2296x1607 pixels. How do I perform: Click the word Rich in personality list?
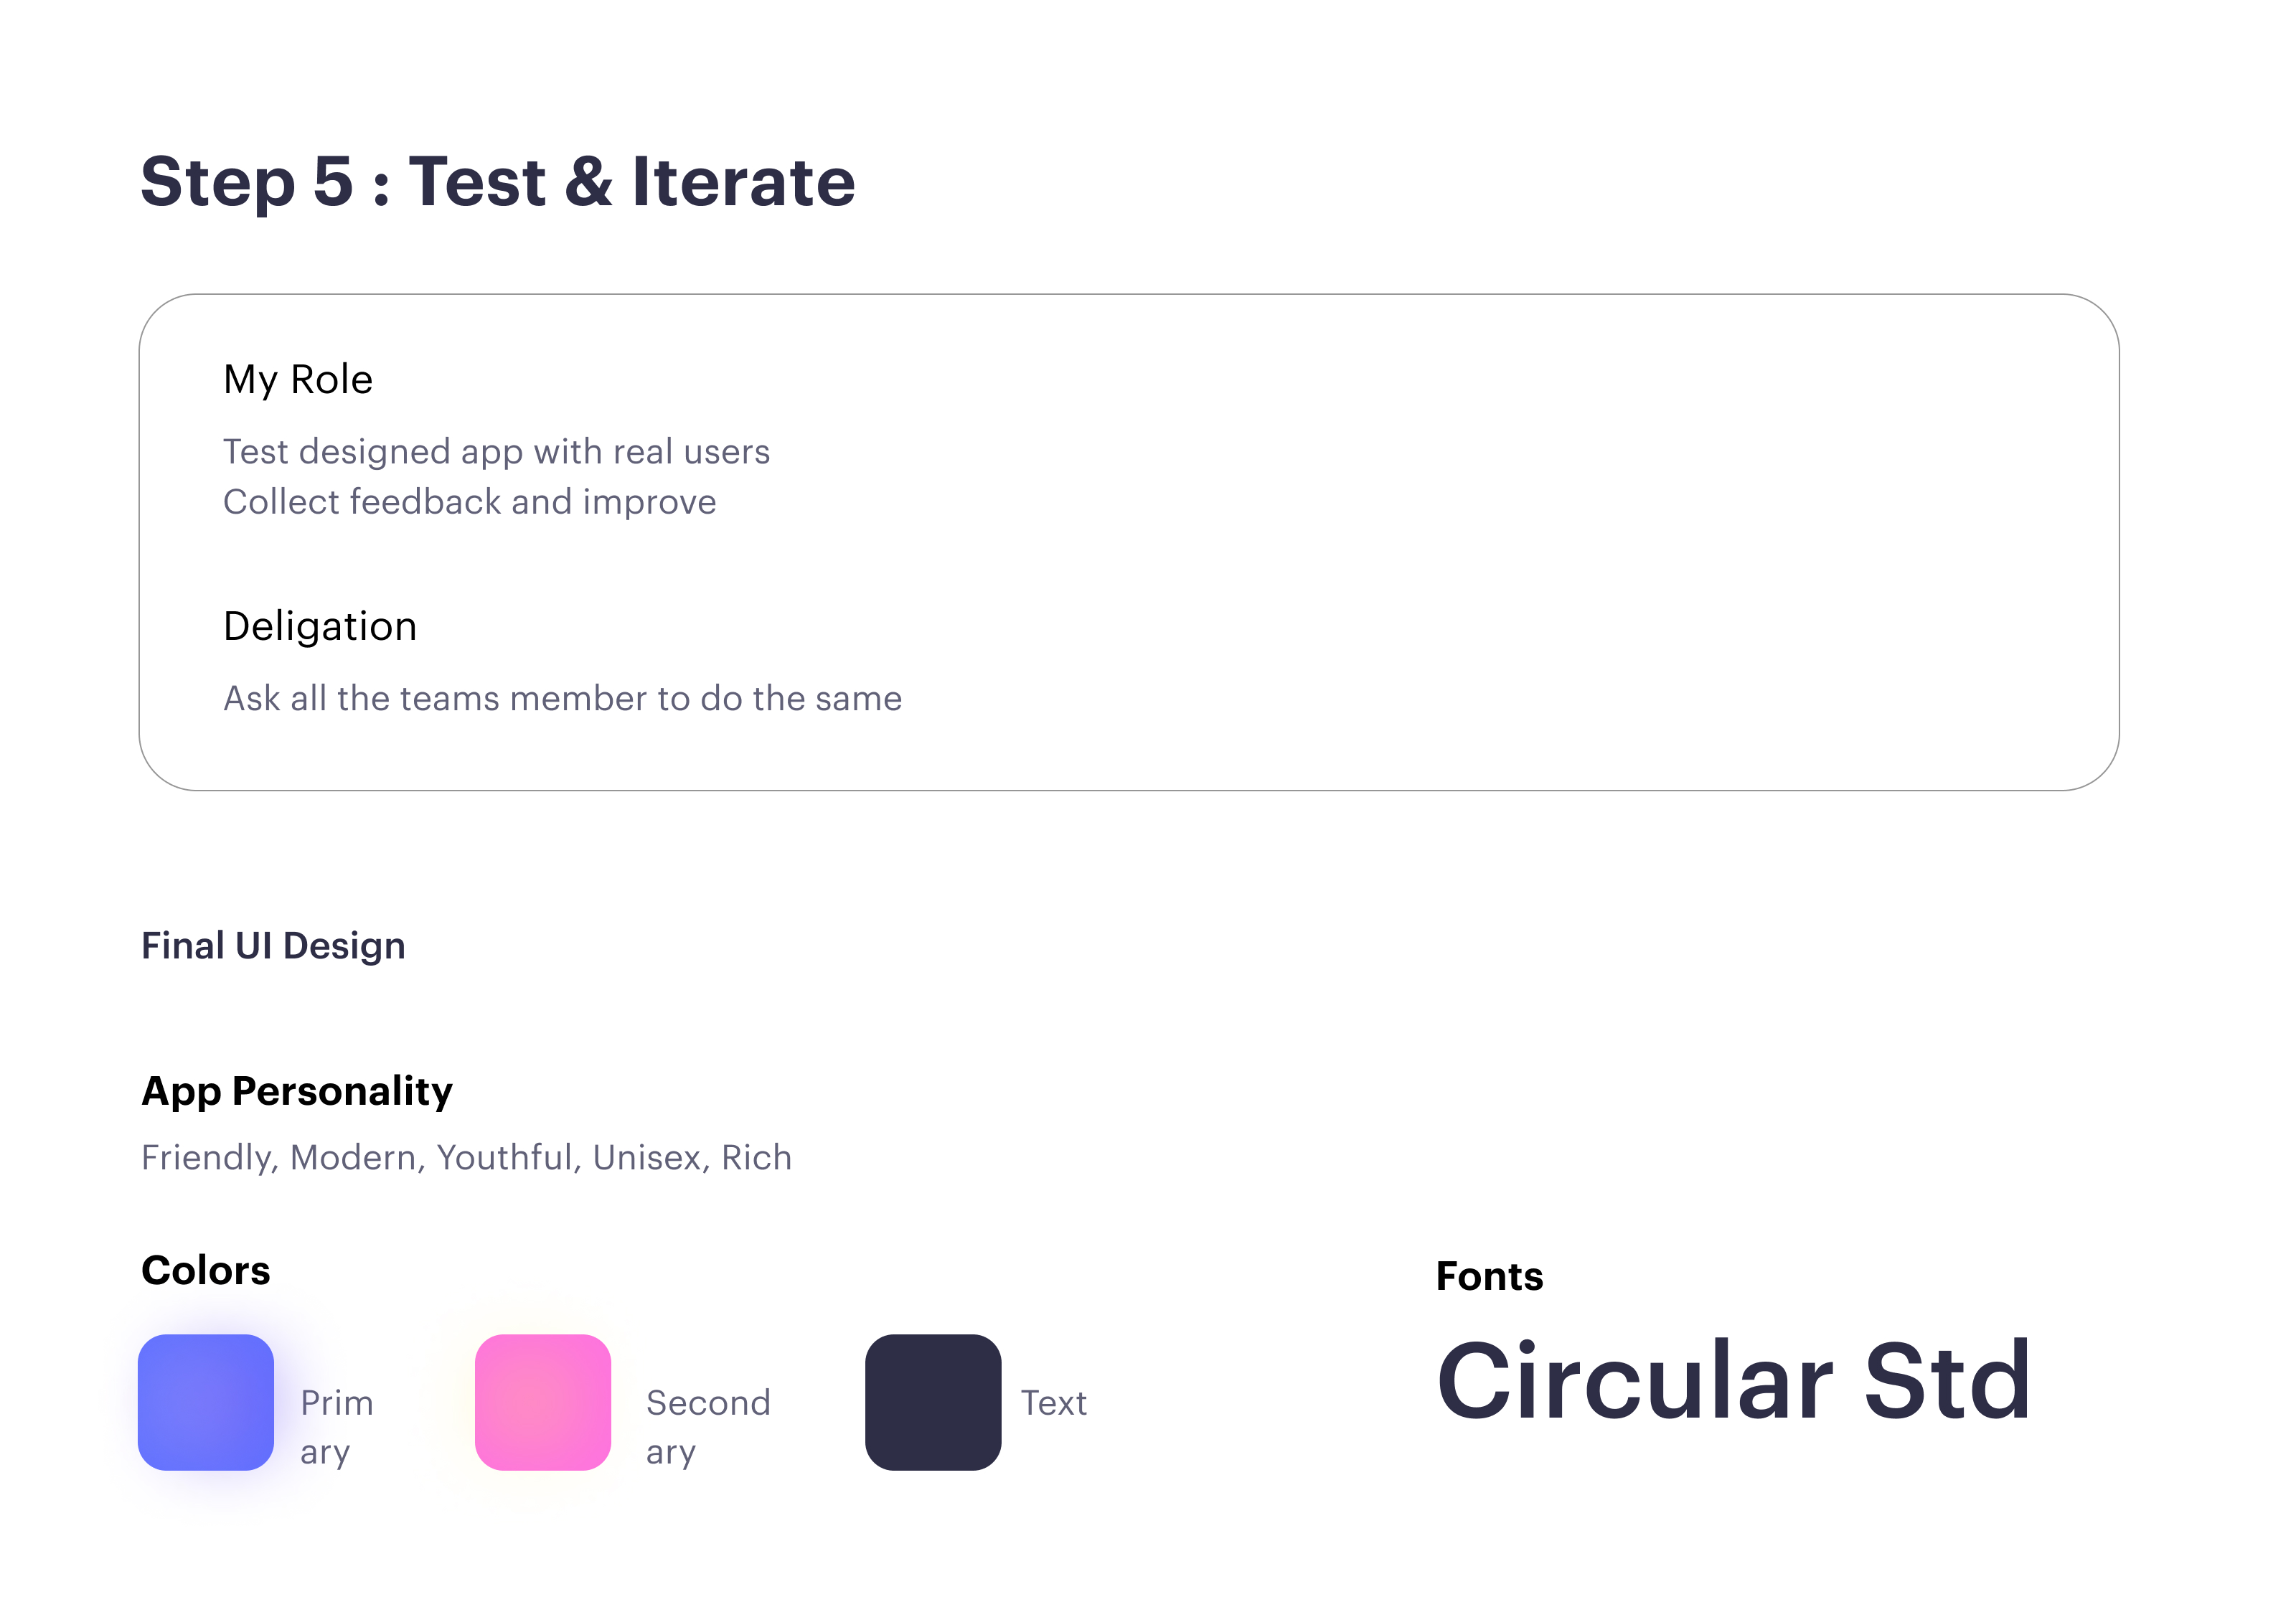coord(757,1157)
